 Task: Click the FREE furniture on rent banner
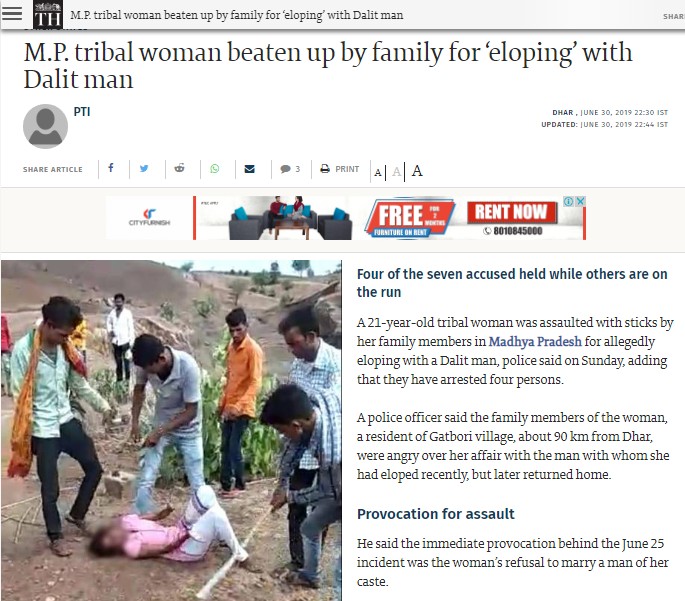click(x=410, y=218)
